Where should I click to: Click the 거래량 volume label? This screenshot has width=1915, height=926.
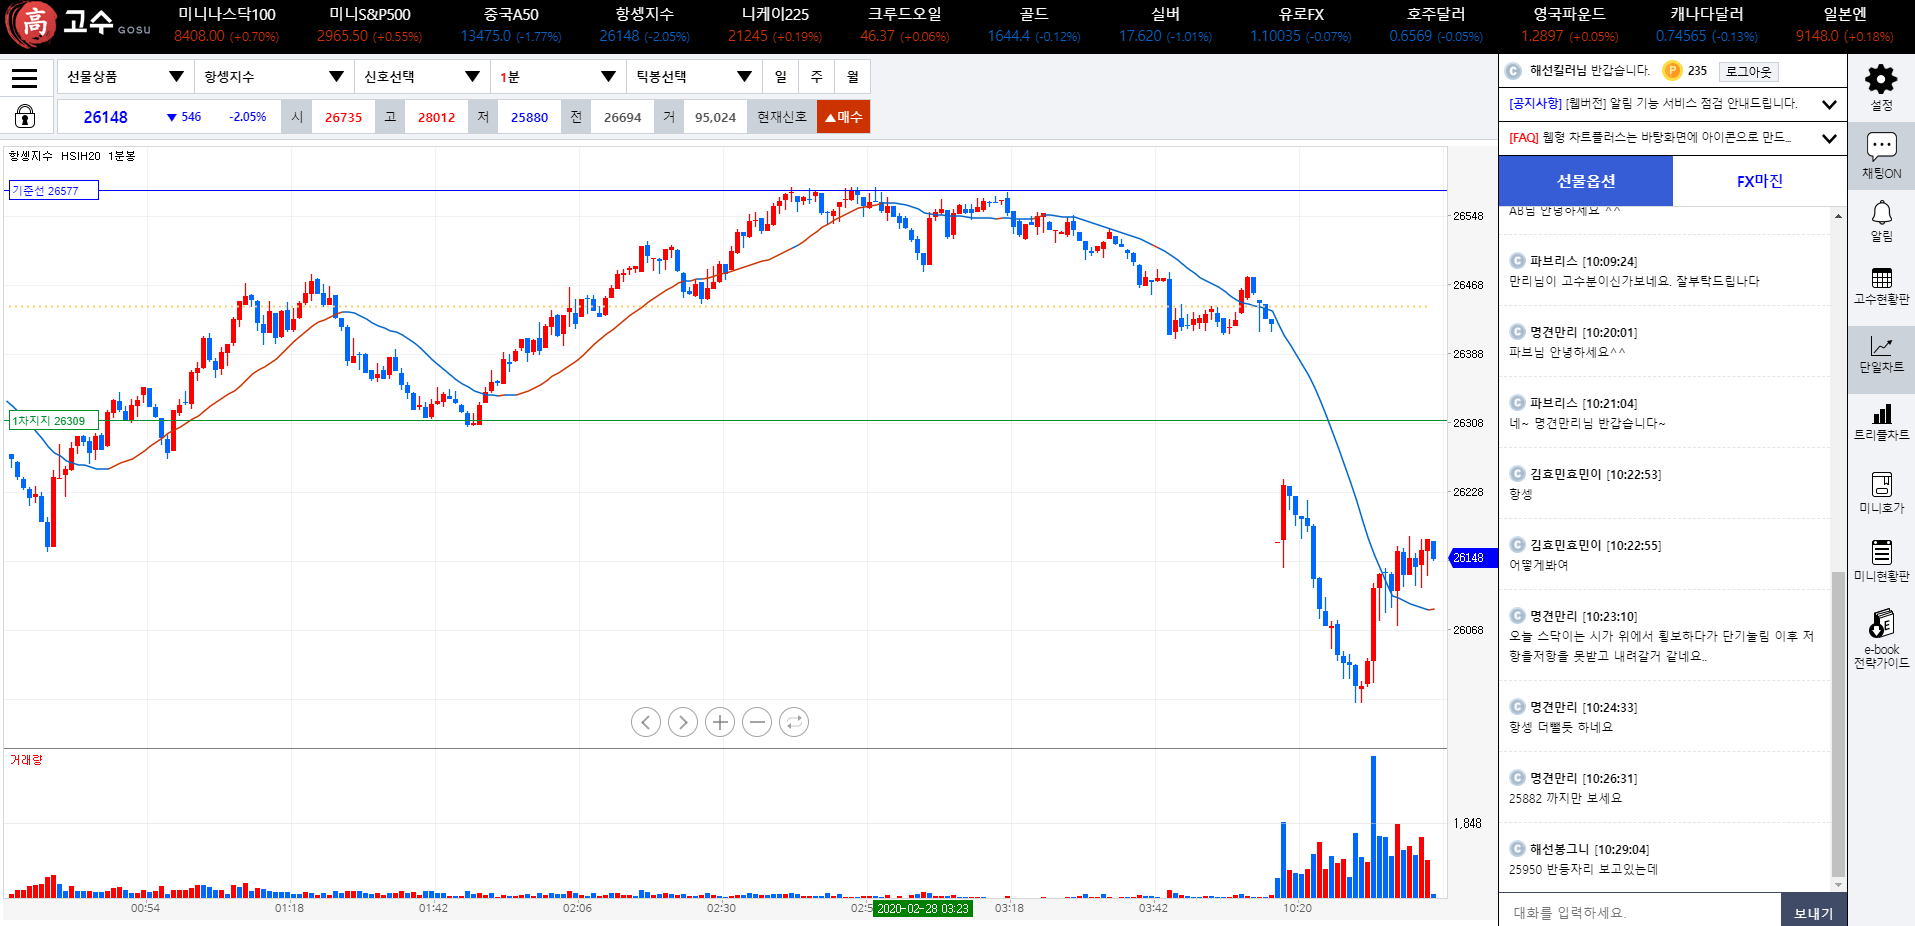27,760
